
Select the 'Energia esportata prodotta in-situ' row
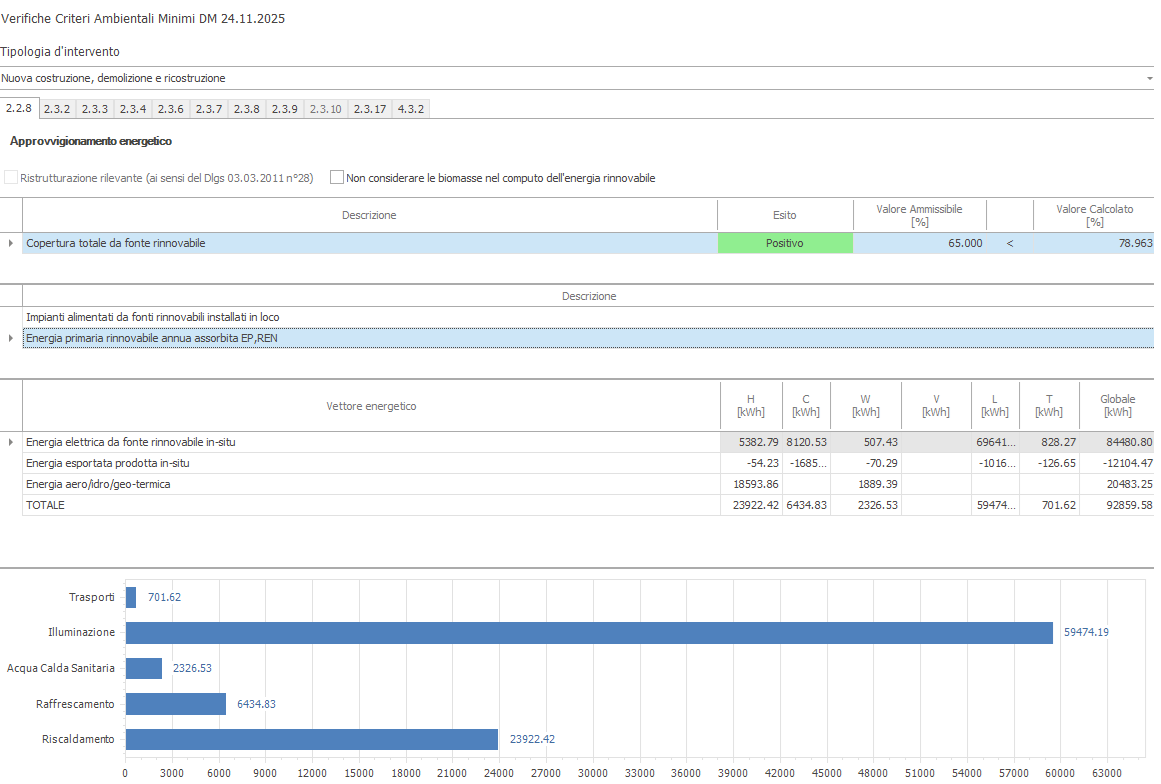pos(108,463)
